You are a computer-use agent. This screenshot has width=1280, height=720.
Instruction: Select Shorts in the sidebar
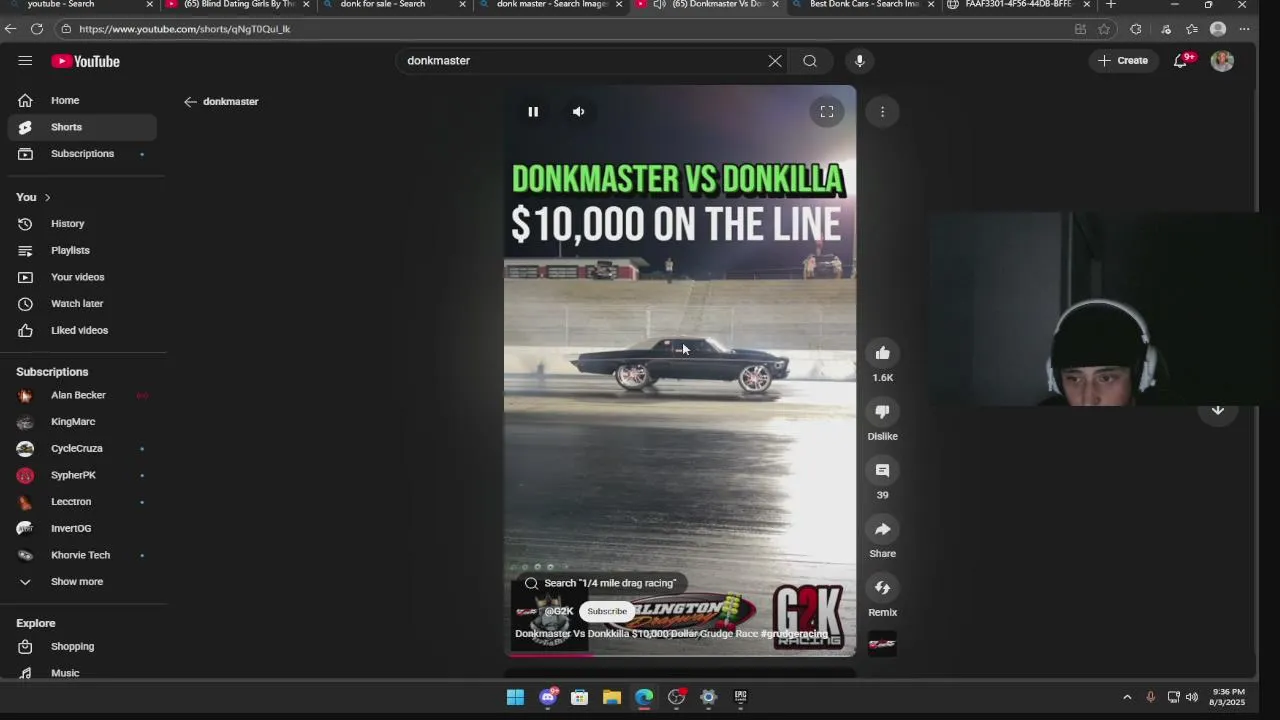(82, 127)
